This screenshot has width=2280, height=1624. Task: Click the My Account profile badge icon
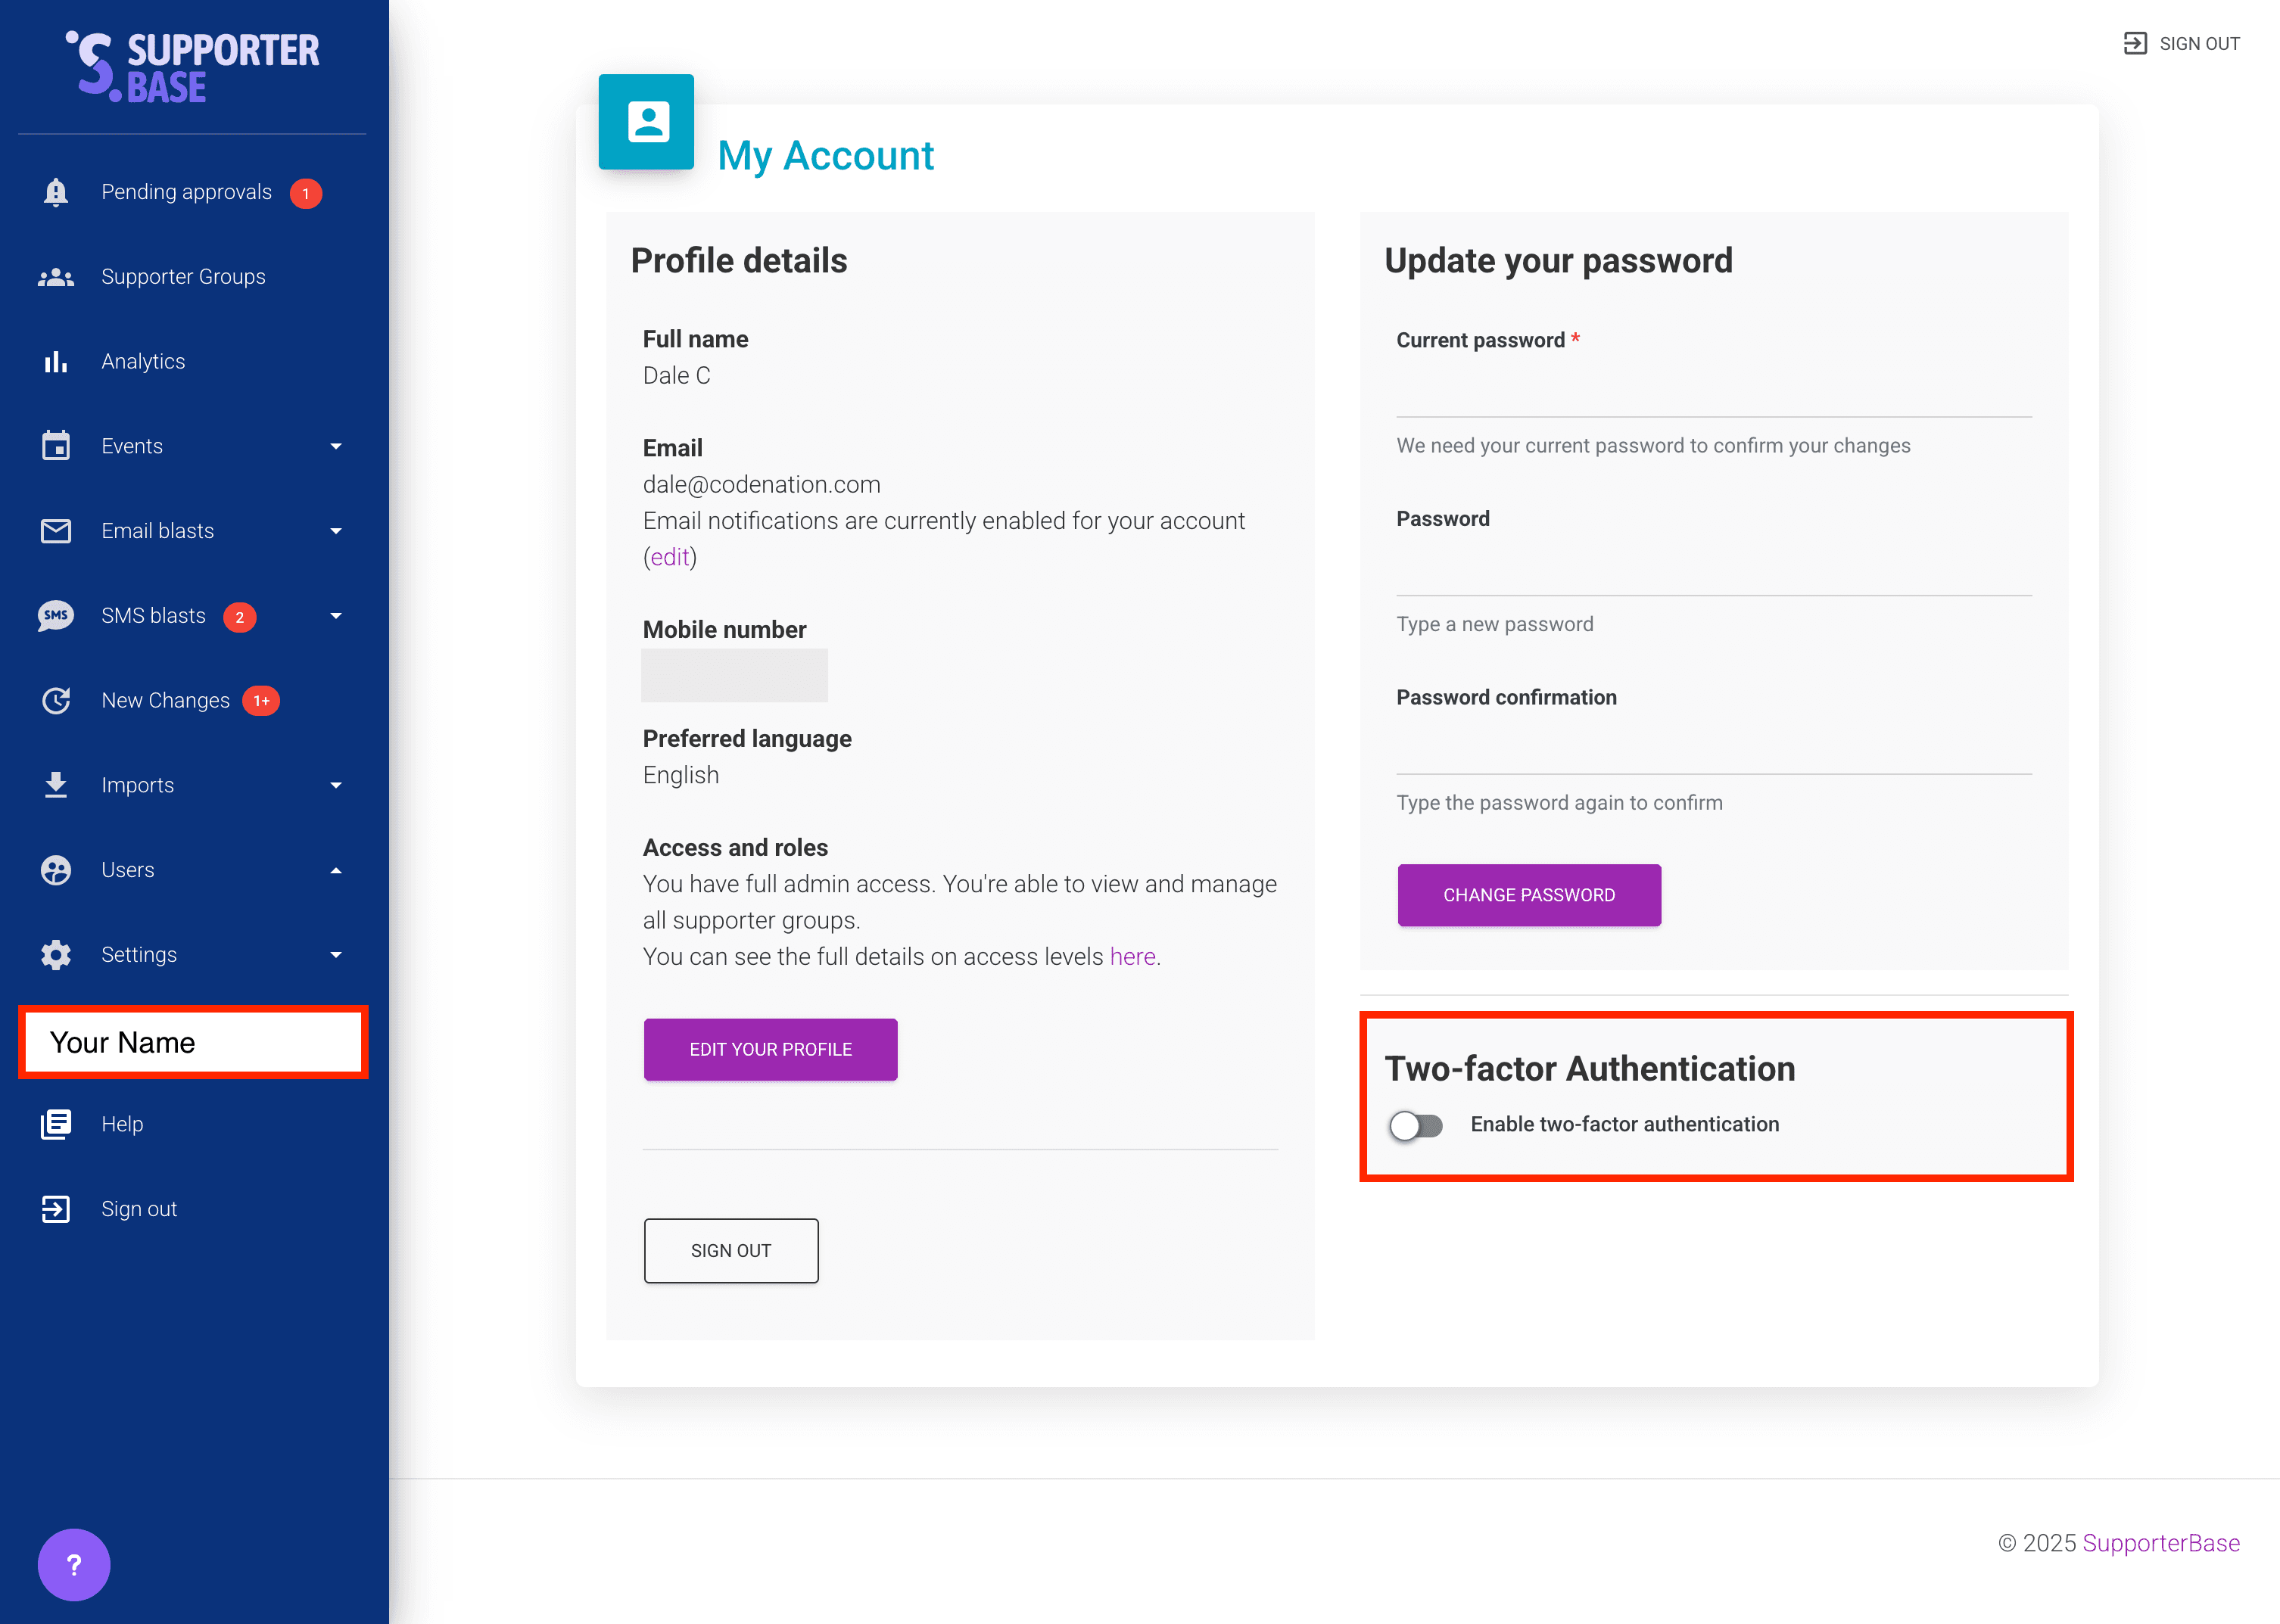point(647,122)
